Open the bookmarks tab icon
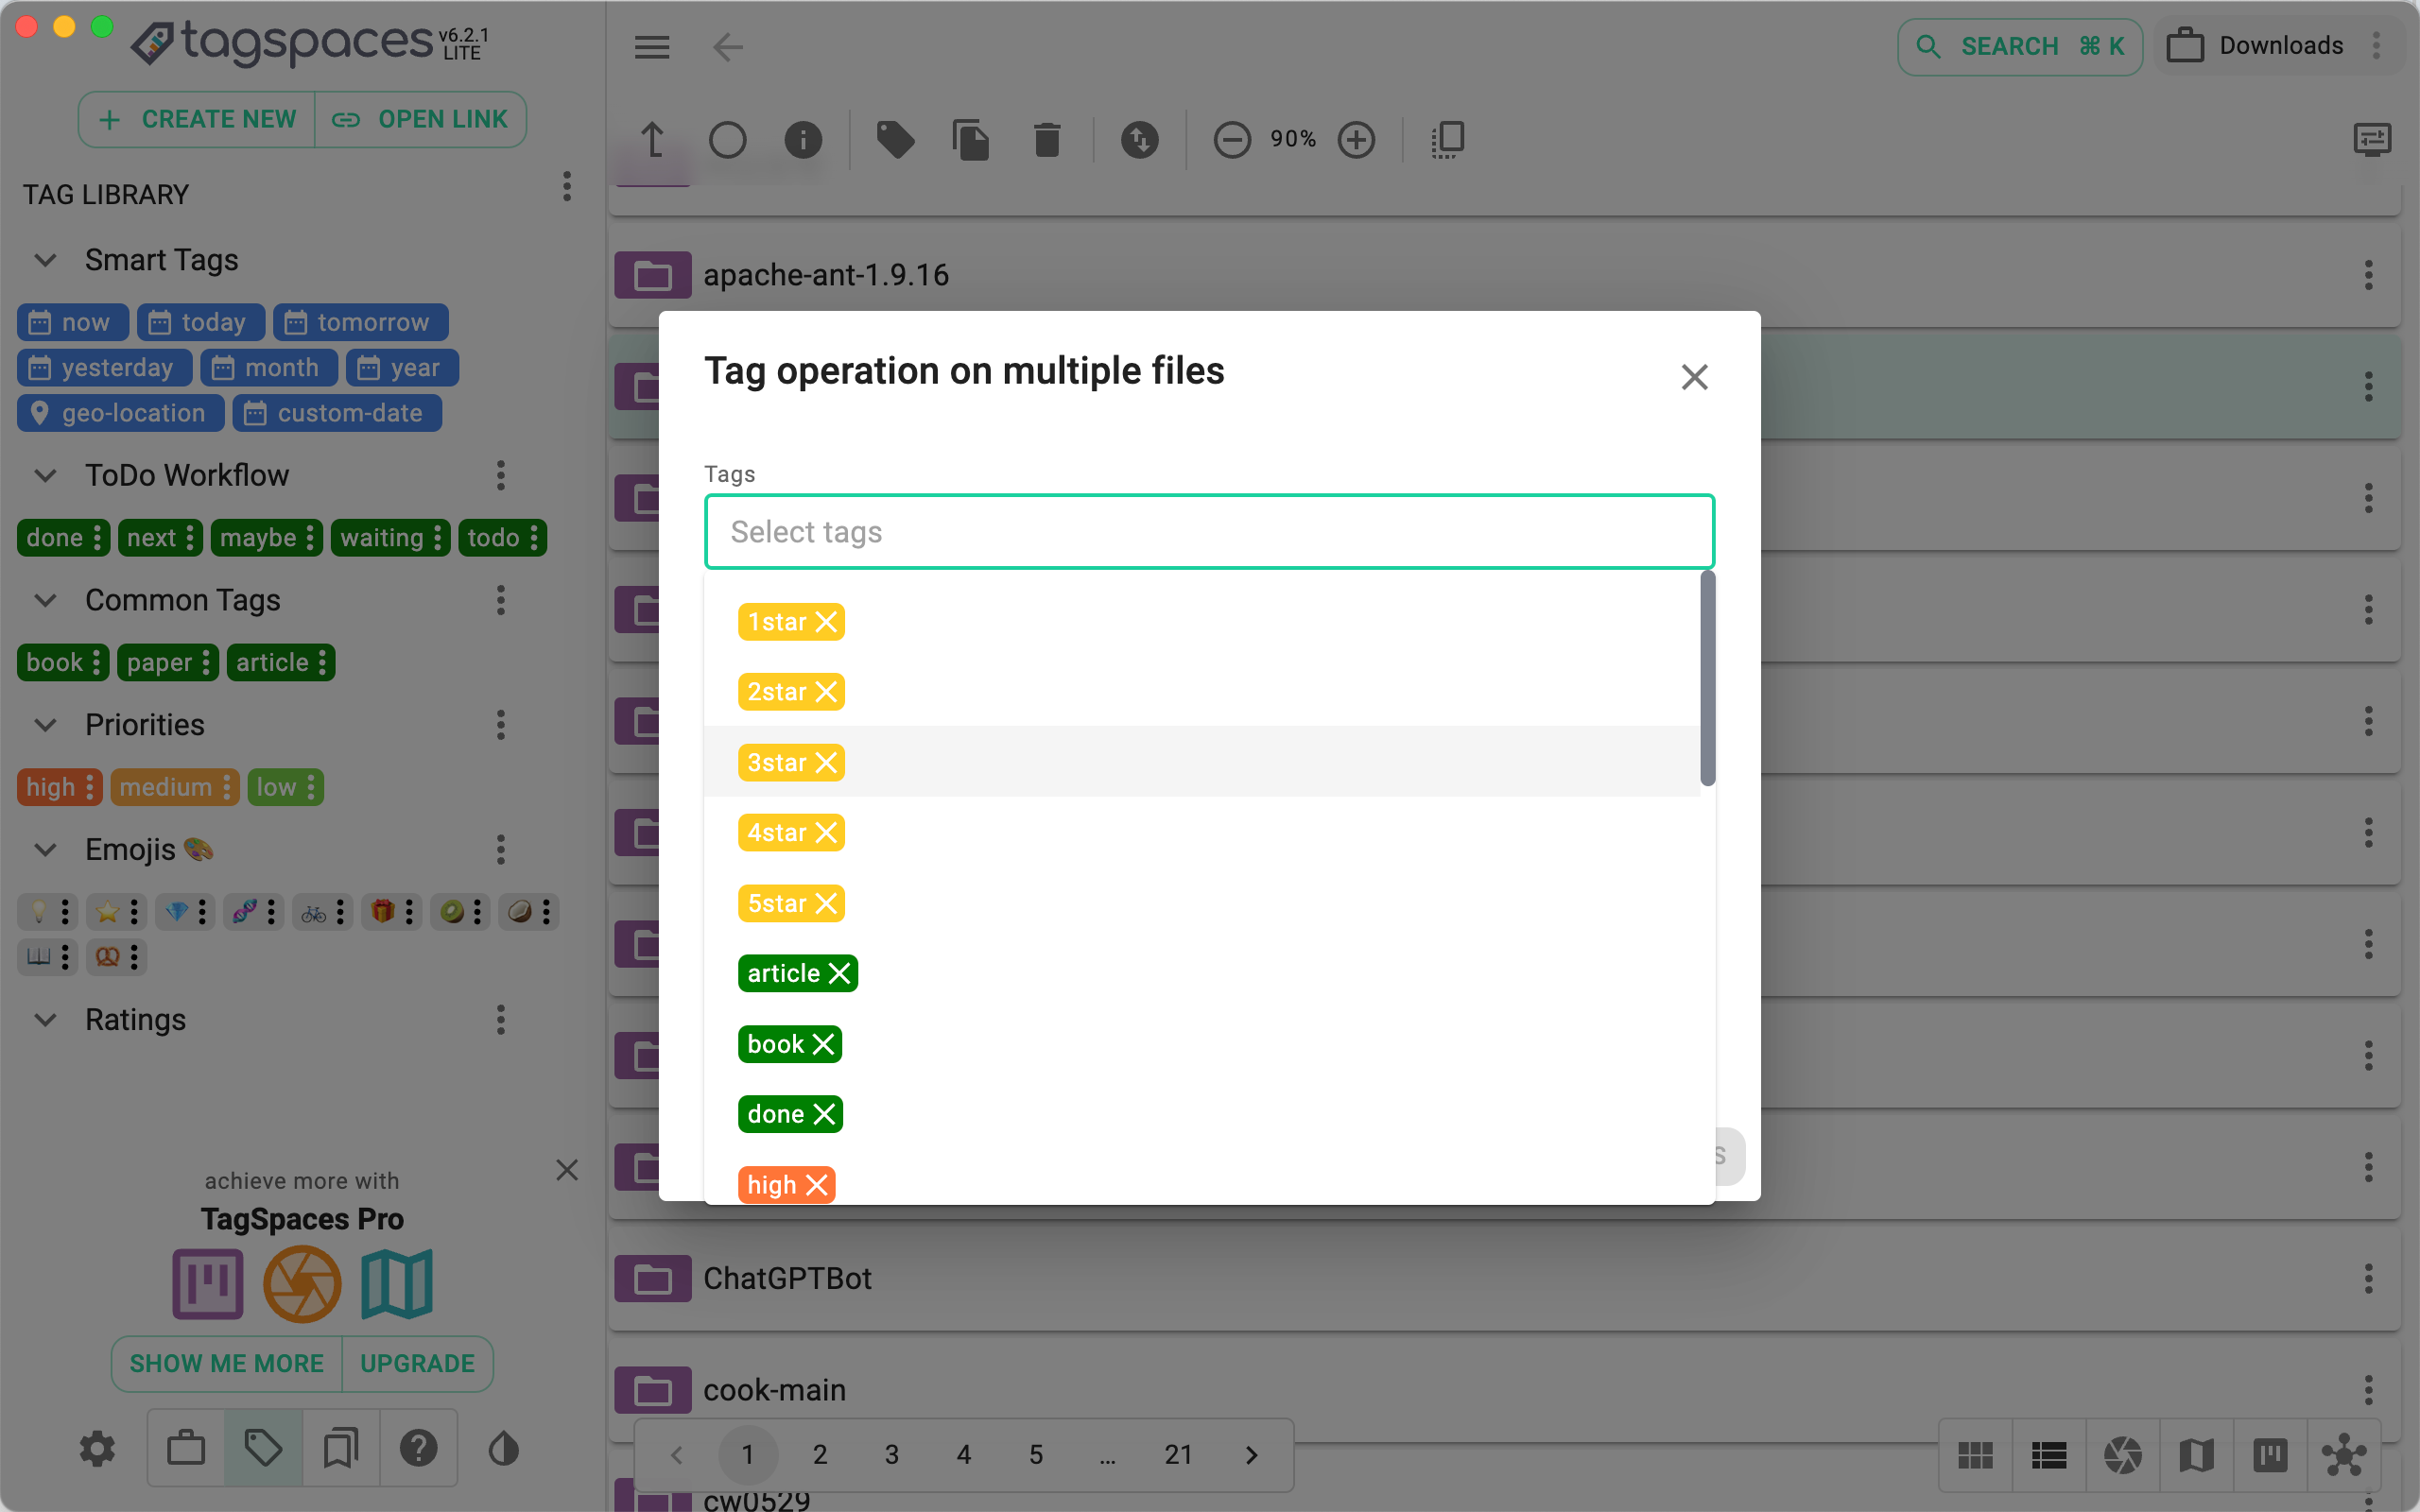 [341, 1448]
